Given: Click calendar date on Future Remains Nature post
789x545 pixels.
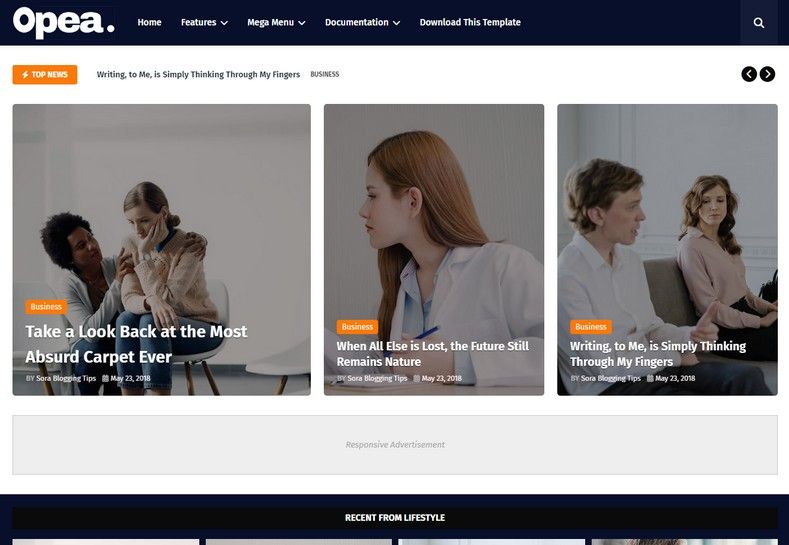Looking at the screenshot, I should [438, 379].
